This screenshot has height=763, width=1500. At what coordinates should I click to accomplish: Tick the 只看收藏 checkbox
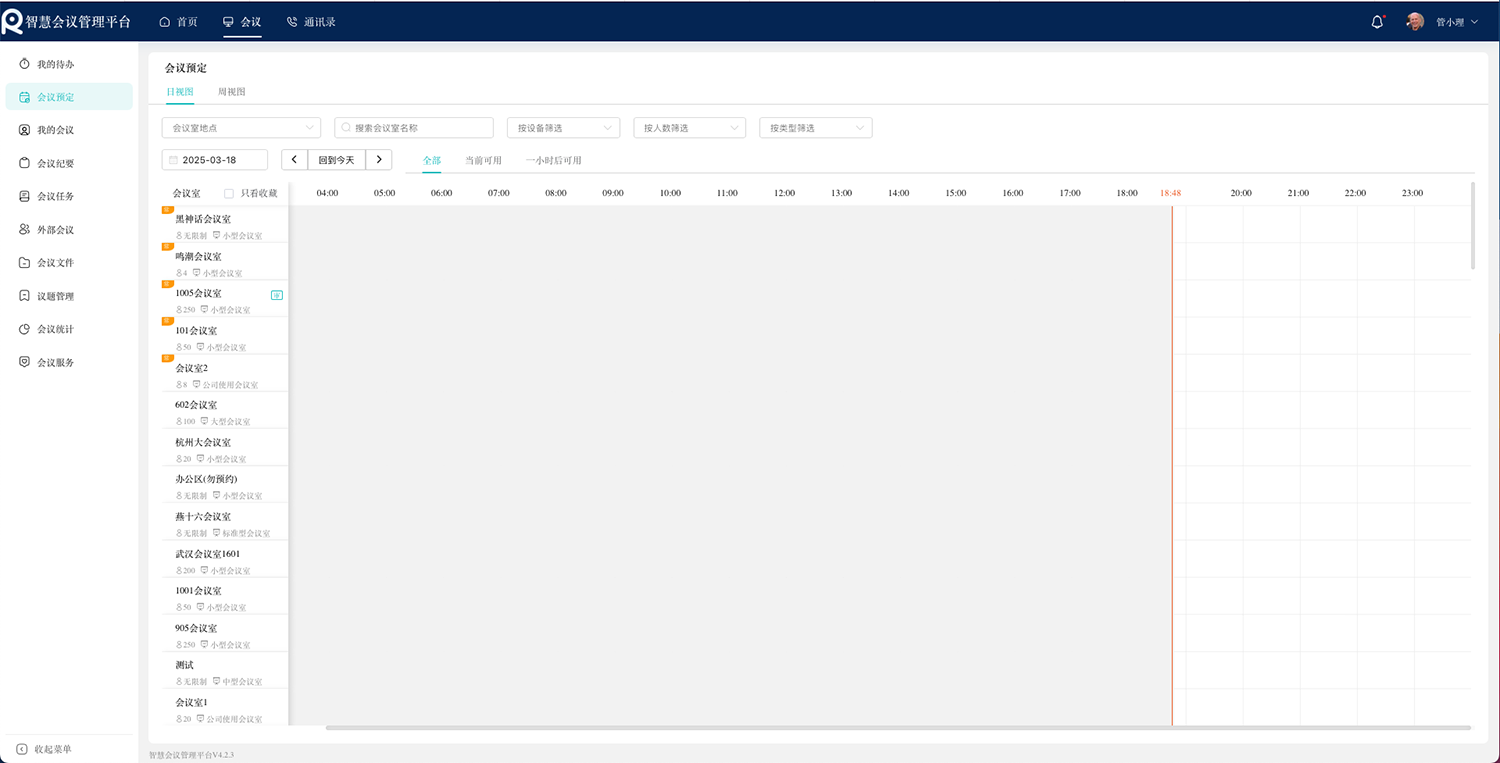pos(229,193)
